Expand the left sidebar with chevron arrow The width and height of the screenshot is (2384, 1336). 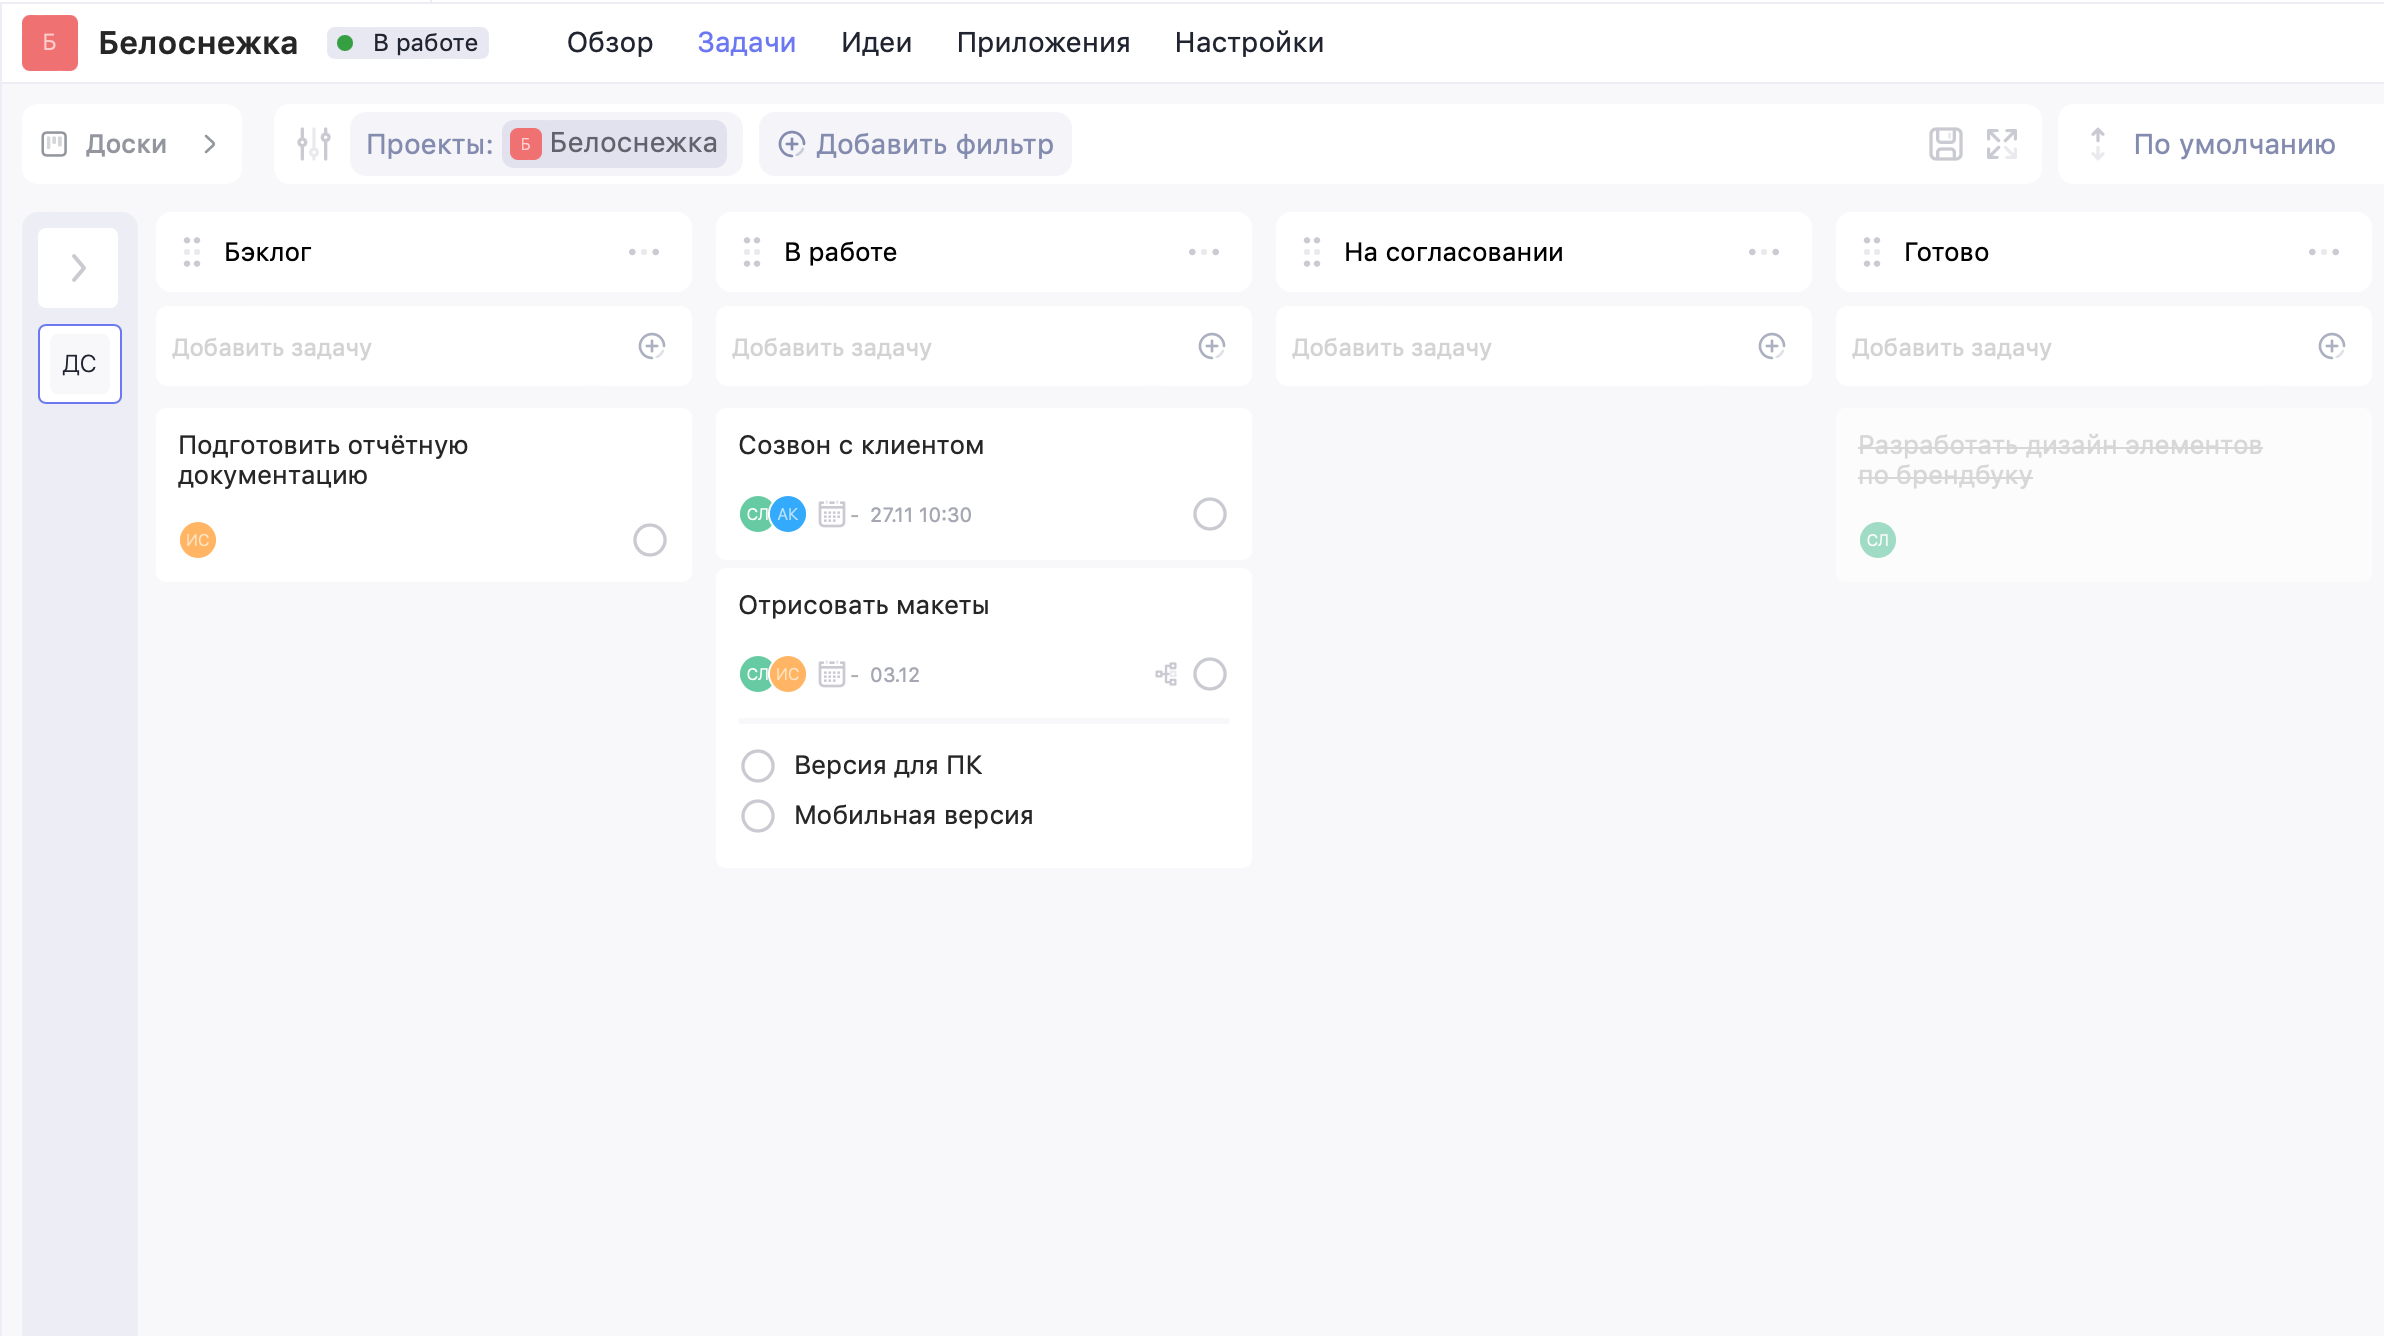[x=78, y=268]
